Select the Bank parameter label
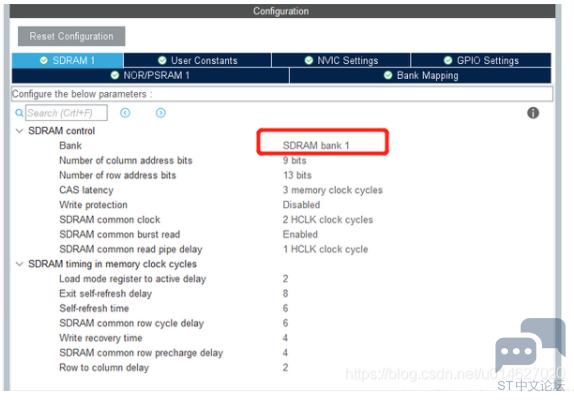574x401 pixels. coord(70,146)
